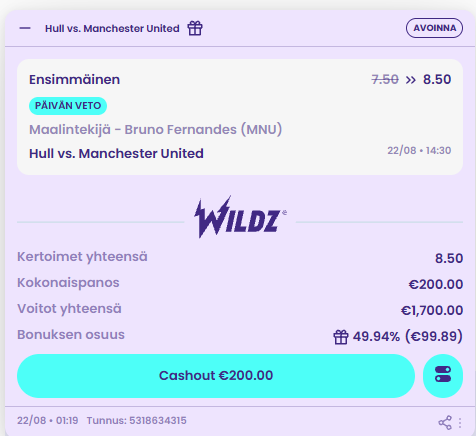Click the Wildz logo
Screen dimensions: 476x436
pos(240,218)
